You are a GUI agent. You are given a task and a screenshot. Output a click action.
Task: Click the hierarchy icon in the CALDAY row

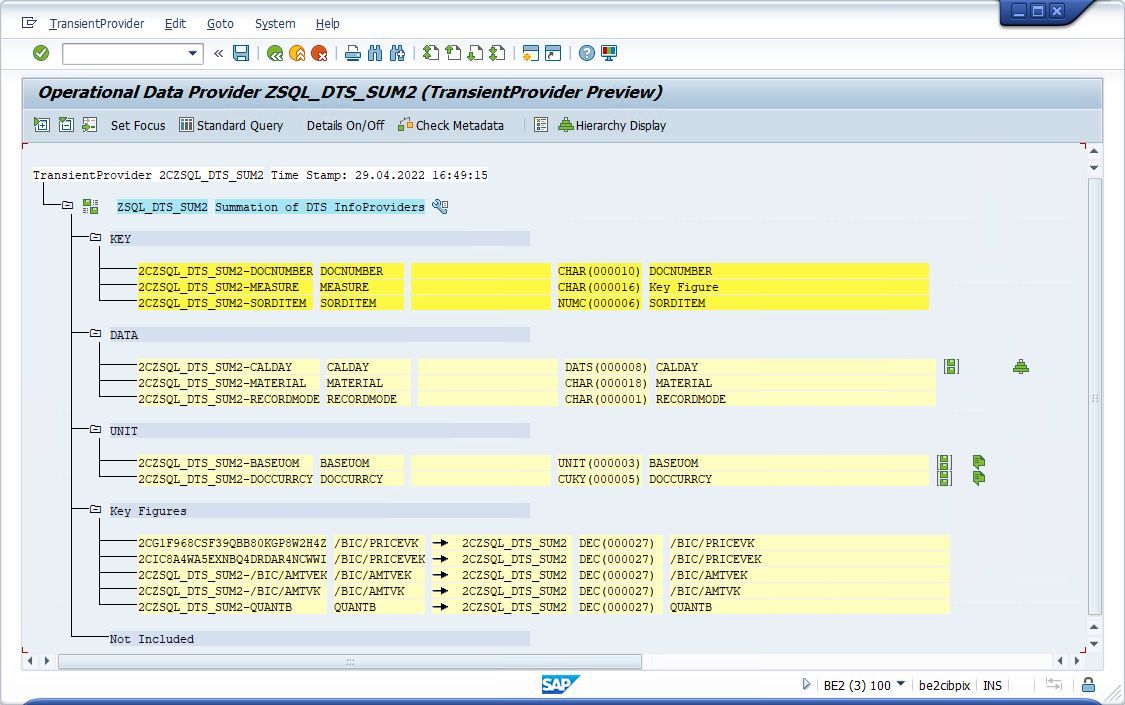1021,367
